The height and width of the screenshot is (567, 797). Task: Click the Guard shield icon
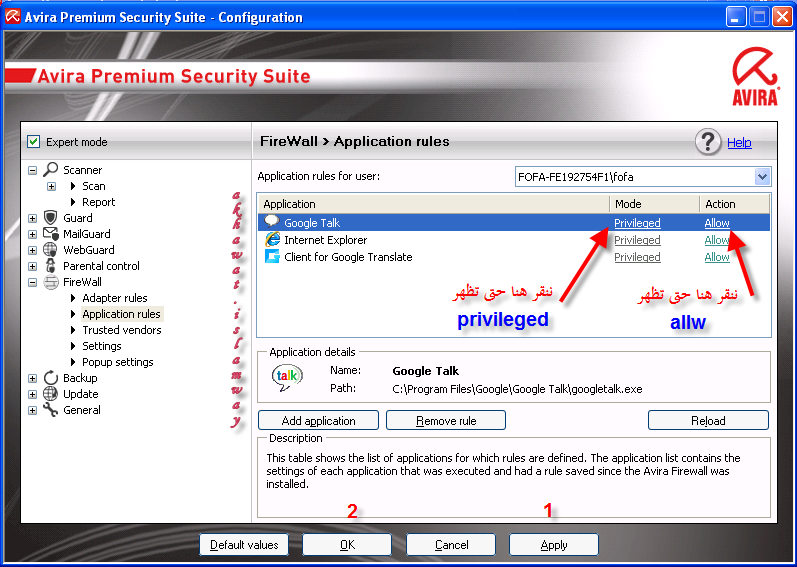[x=50, y=217]
